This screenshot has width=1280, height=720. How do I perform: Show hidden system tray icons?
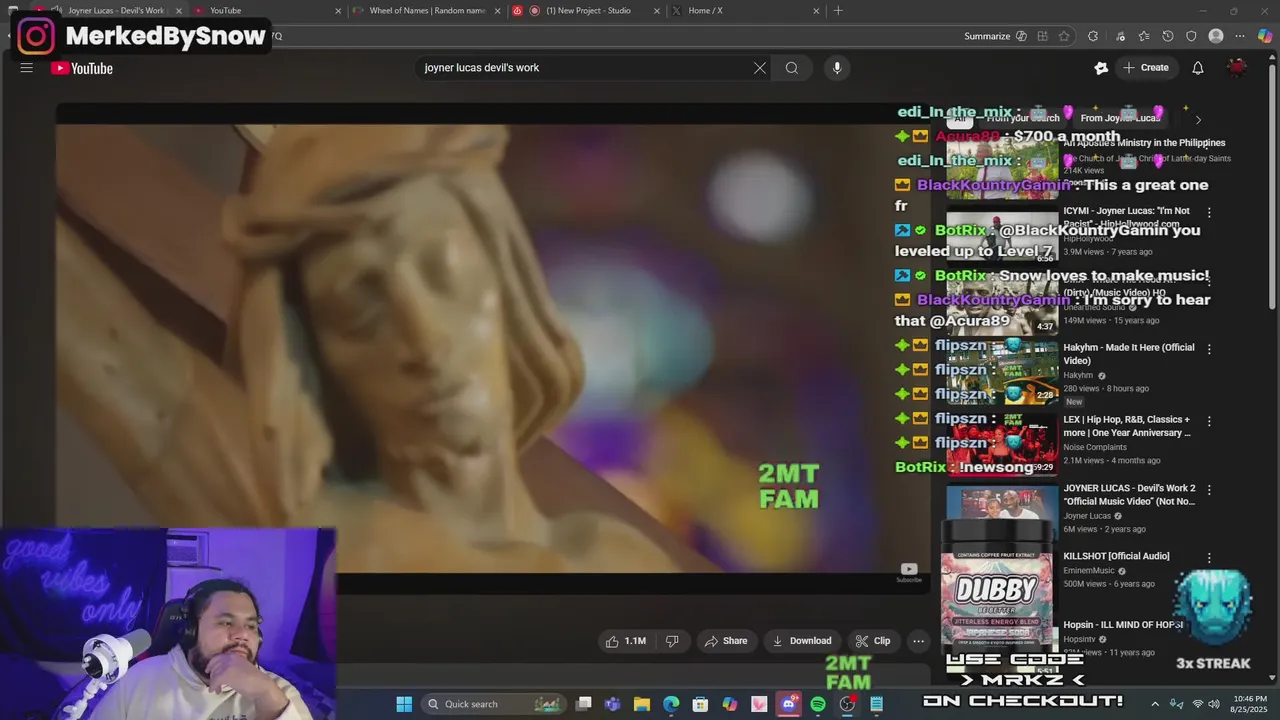pos(1155,704)
